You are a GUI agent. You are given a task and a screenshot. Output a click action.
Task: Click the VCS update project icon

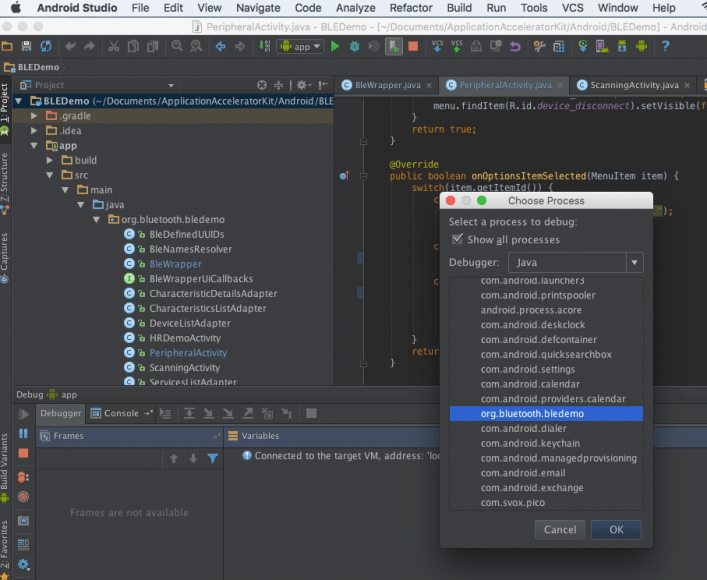[437, 46]
